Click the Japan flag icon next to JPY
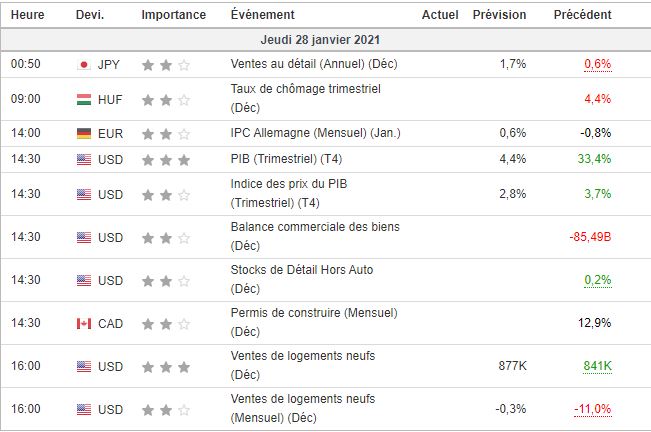 pyautogui.click(x=84, y=64)
